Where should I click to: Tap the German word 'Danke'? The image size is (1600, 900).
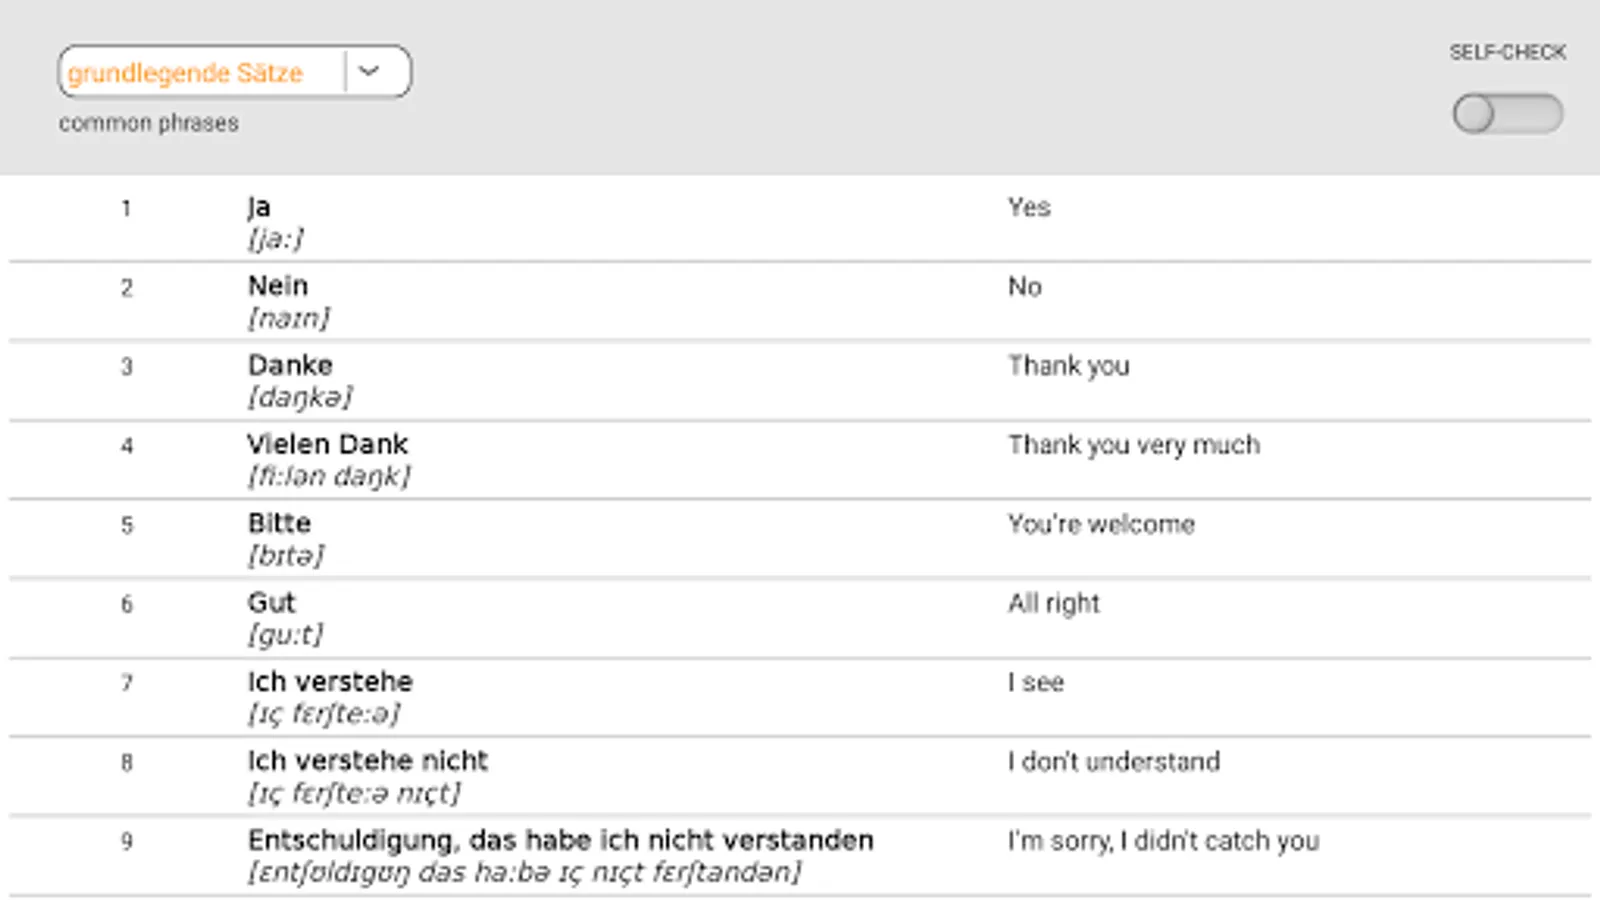290,365
